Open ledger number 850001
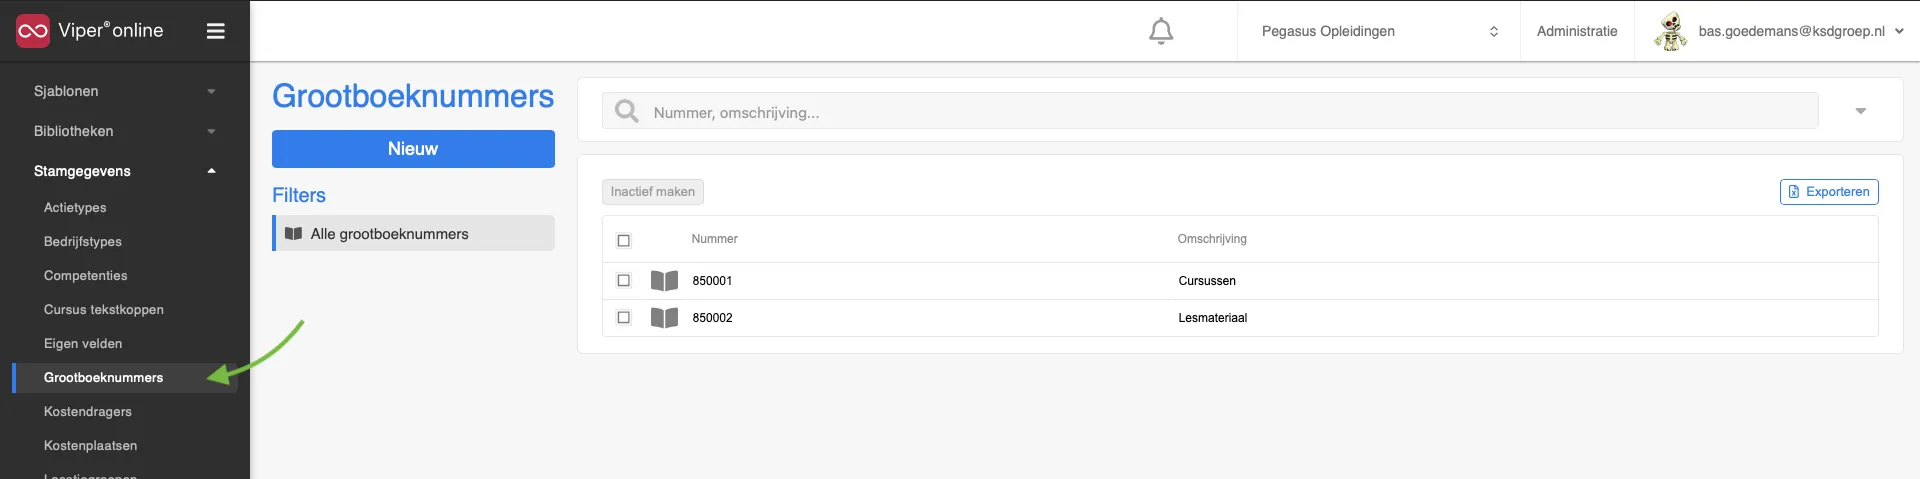The height and width of the screenshot is (479, 1920). tap(712, 281)
